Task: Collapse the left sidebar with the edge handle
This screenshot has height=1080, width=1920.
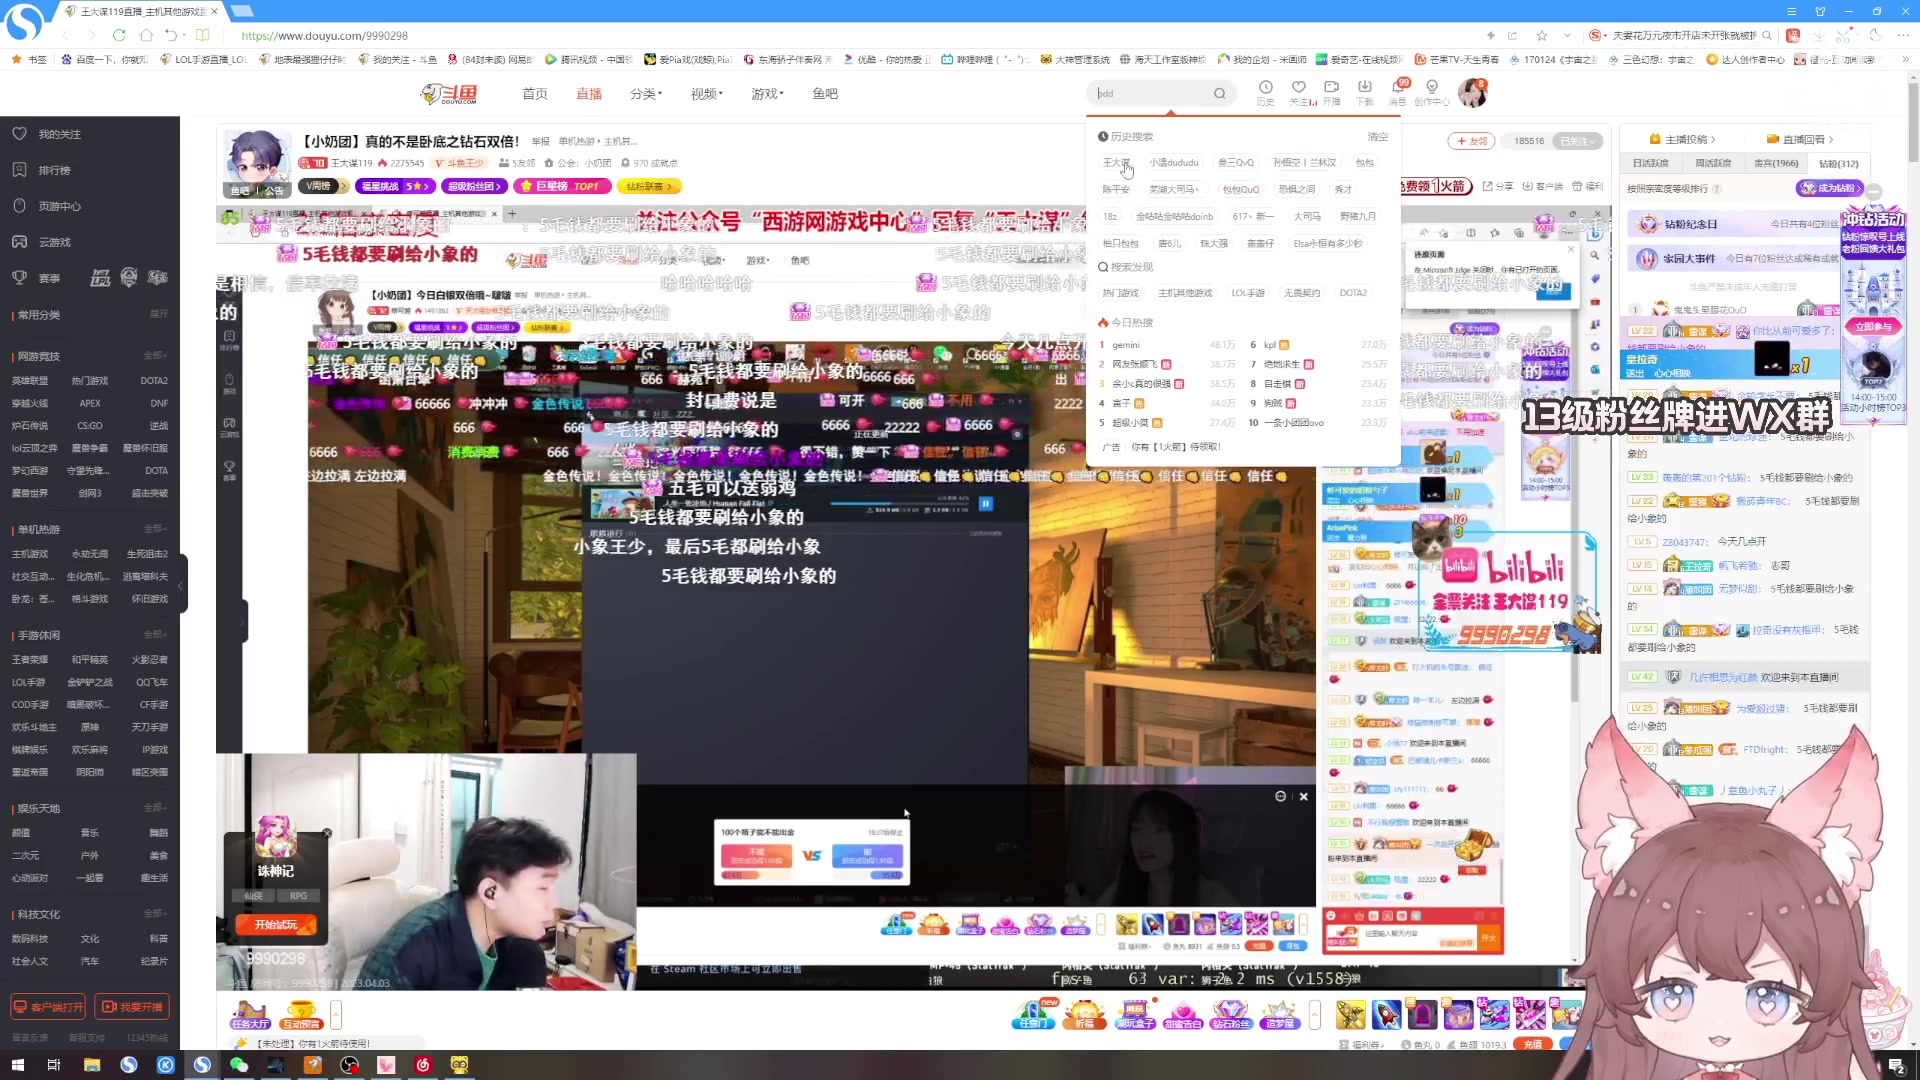Action: click(182, 585)
